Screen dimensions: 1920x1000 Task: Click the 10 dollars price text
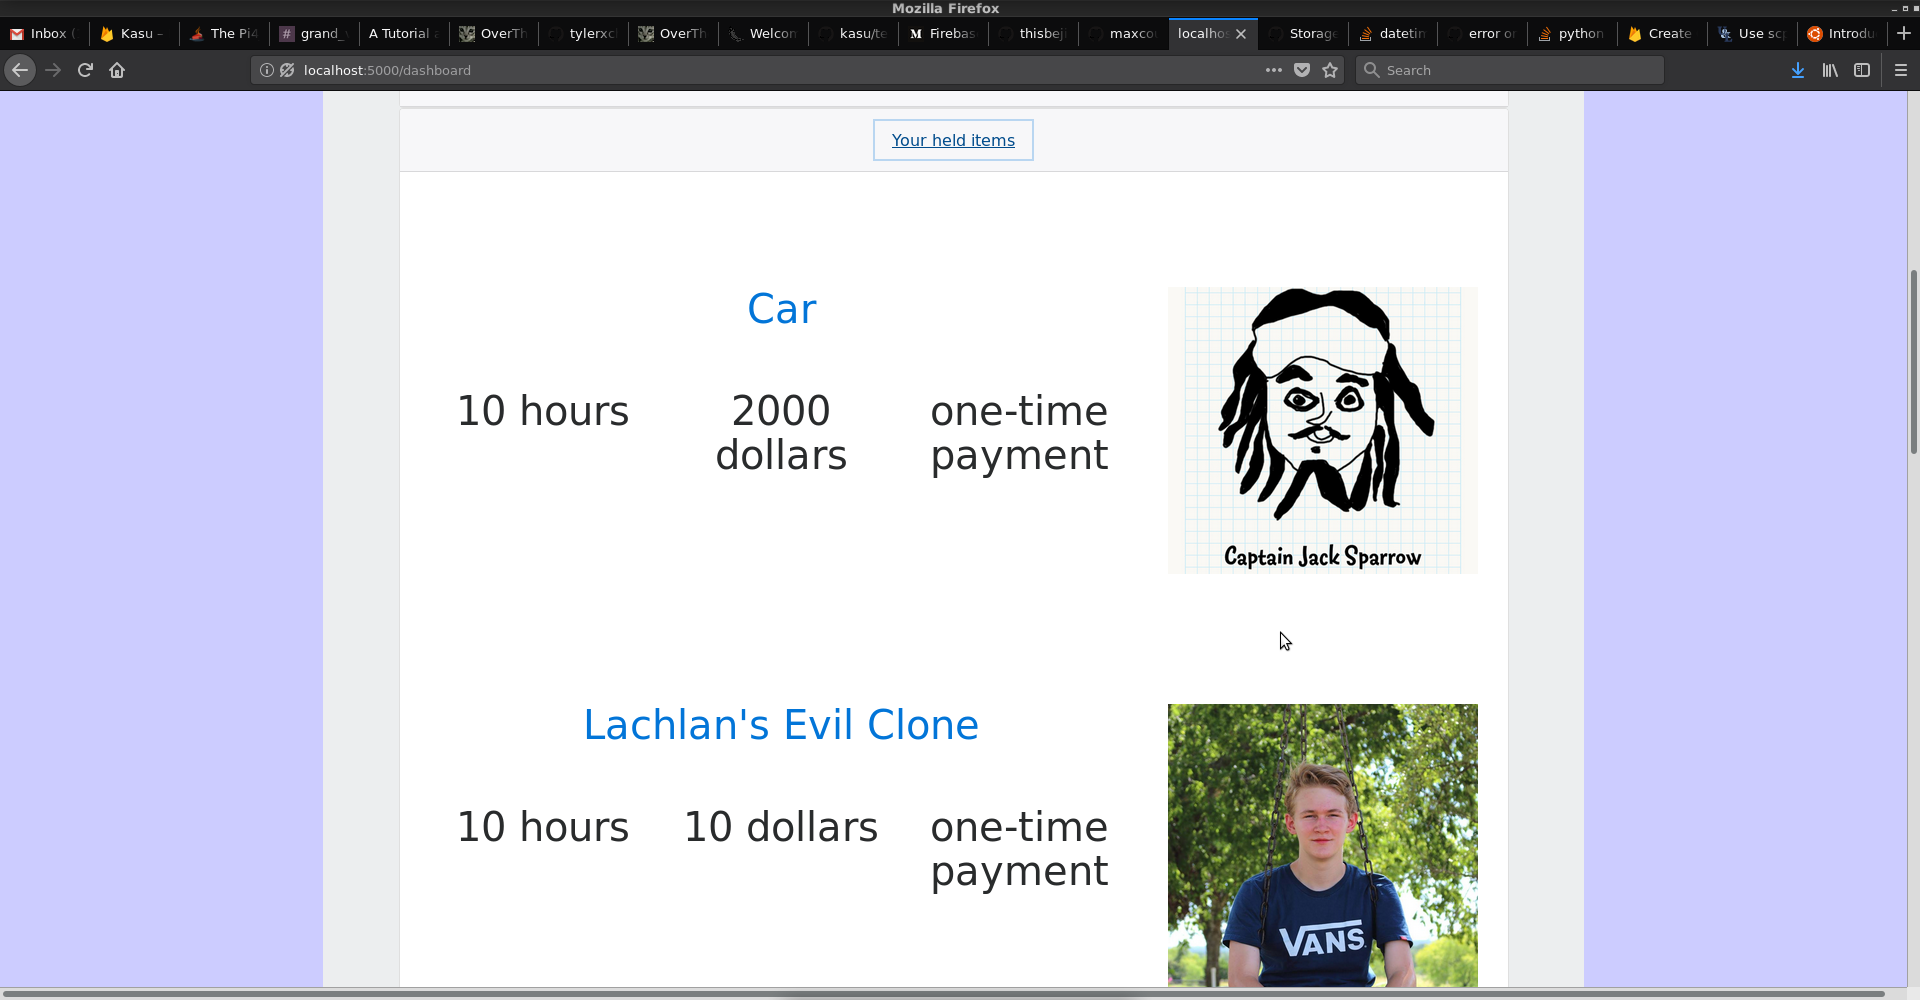tap(781, 827)
